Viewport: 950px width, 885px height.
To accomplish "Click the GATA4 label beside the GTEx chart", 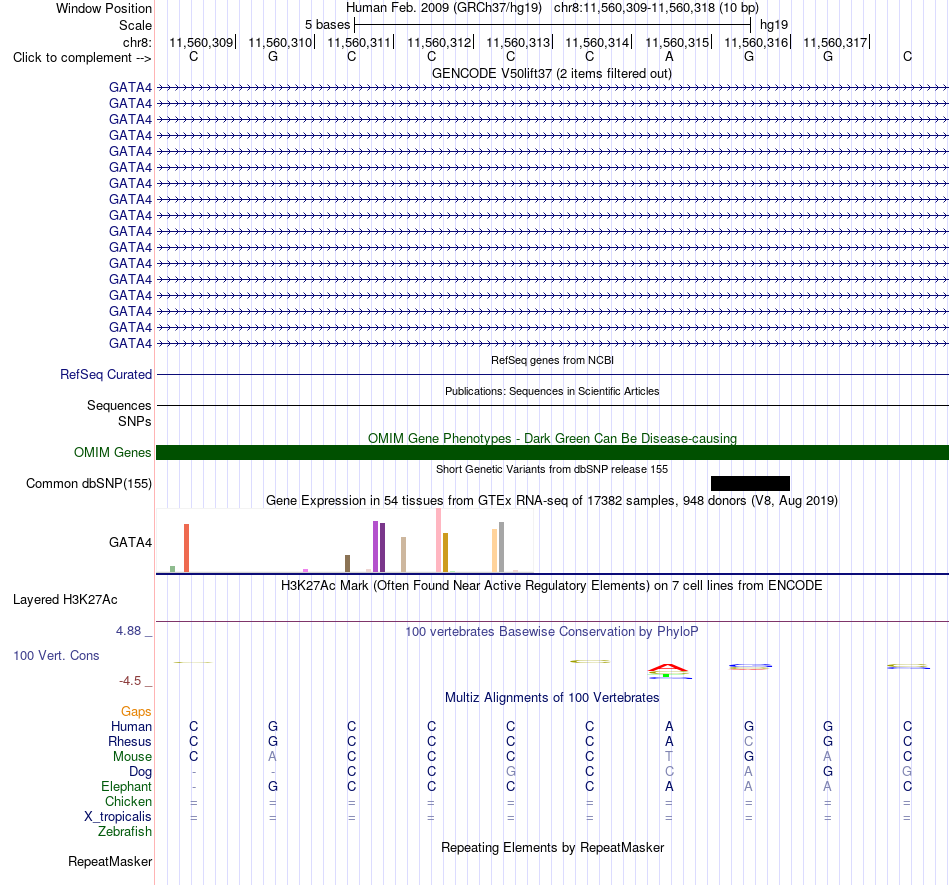I will pos(130,542).
